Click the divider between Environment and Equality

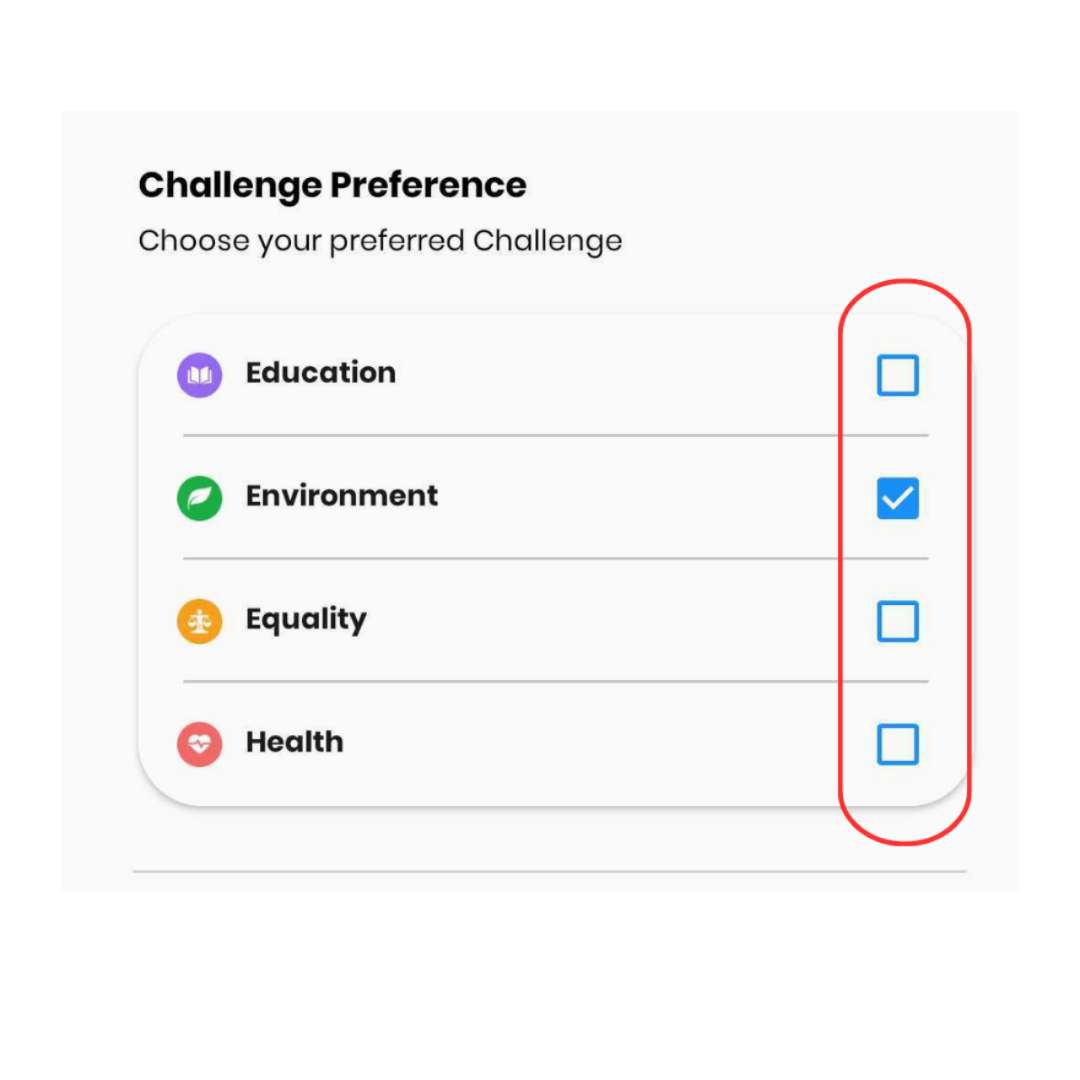pyautogui.click(x=556, y=558)
